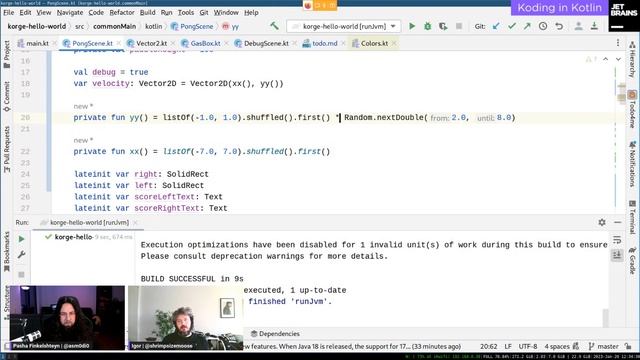This screenshot has width=640, height=360.
Task: Open the Git menu
Action: tap(204, 12)
